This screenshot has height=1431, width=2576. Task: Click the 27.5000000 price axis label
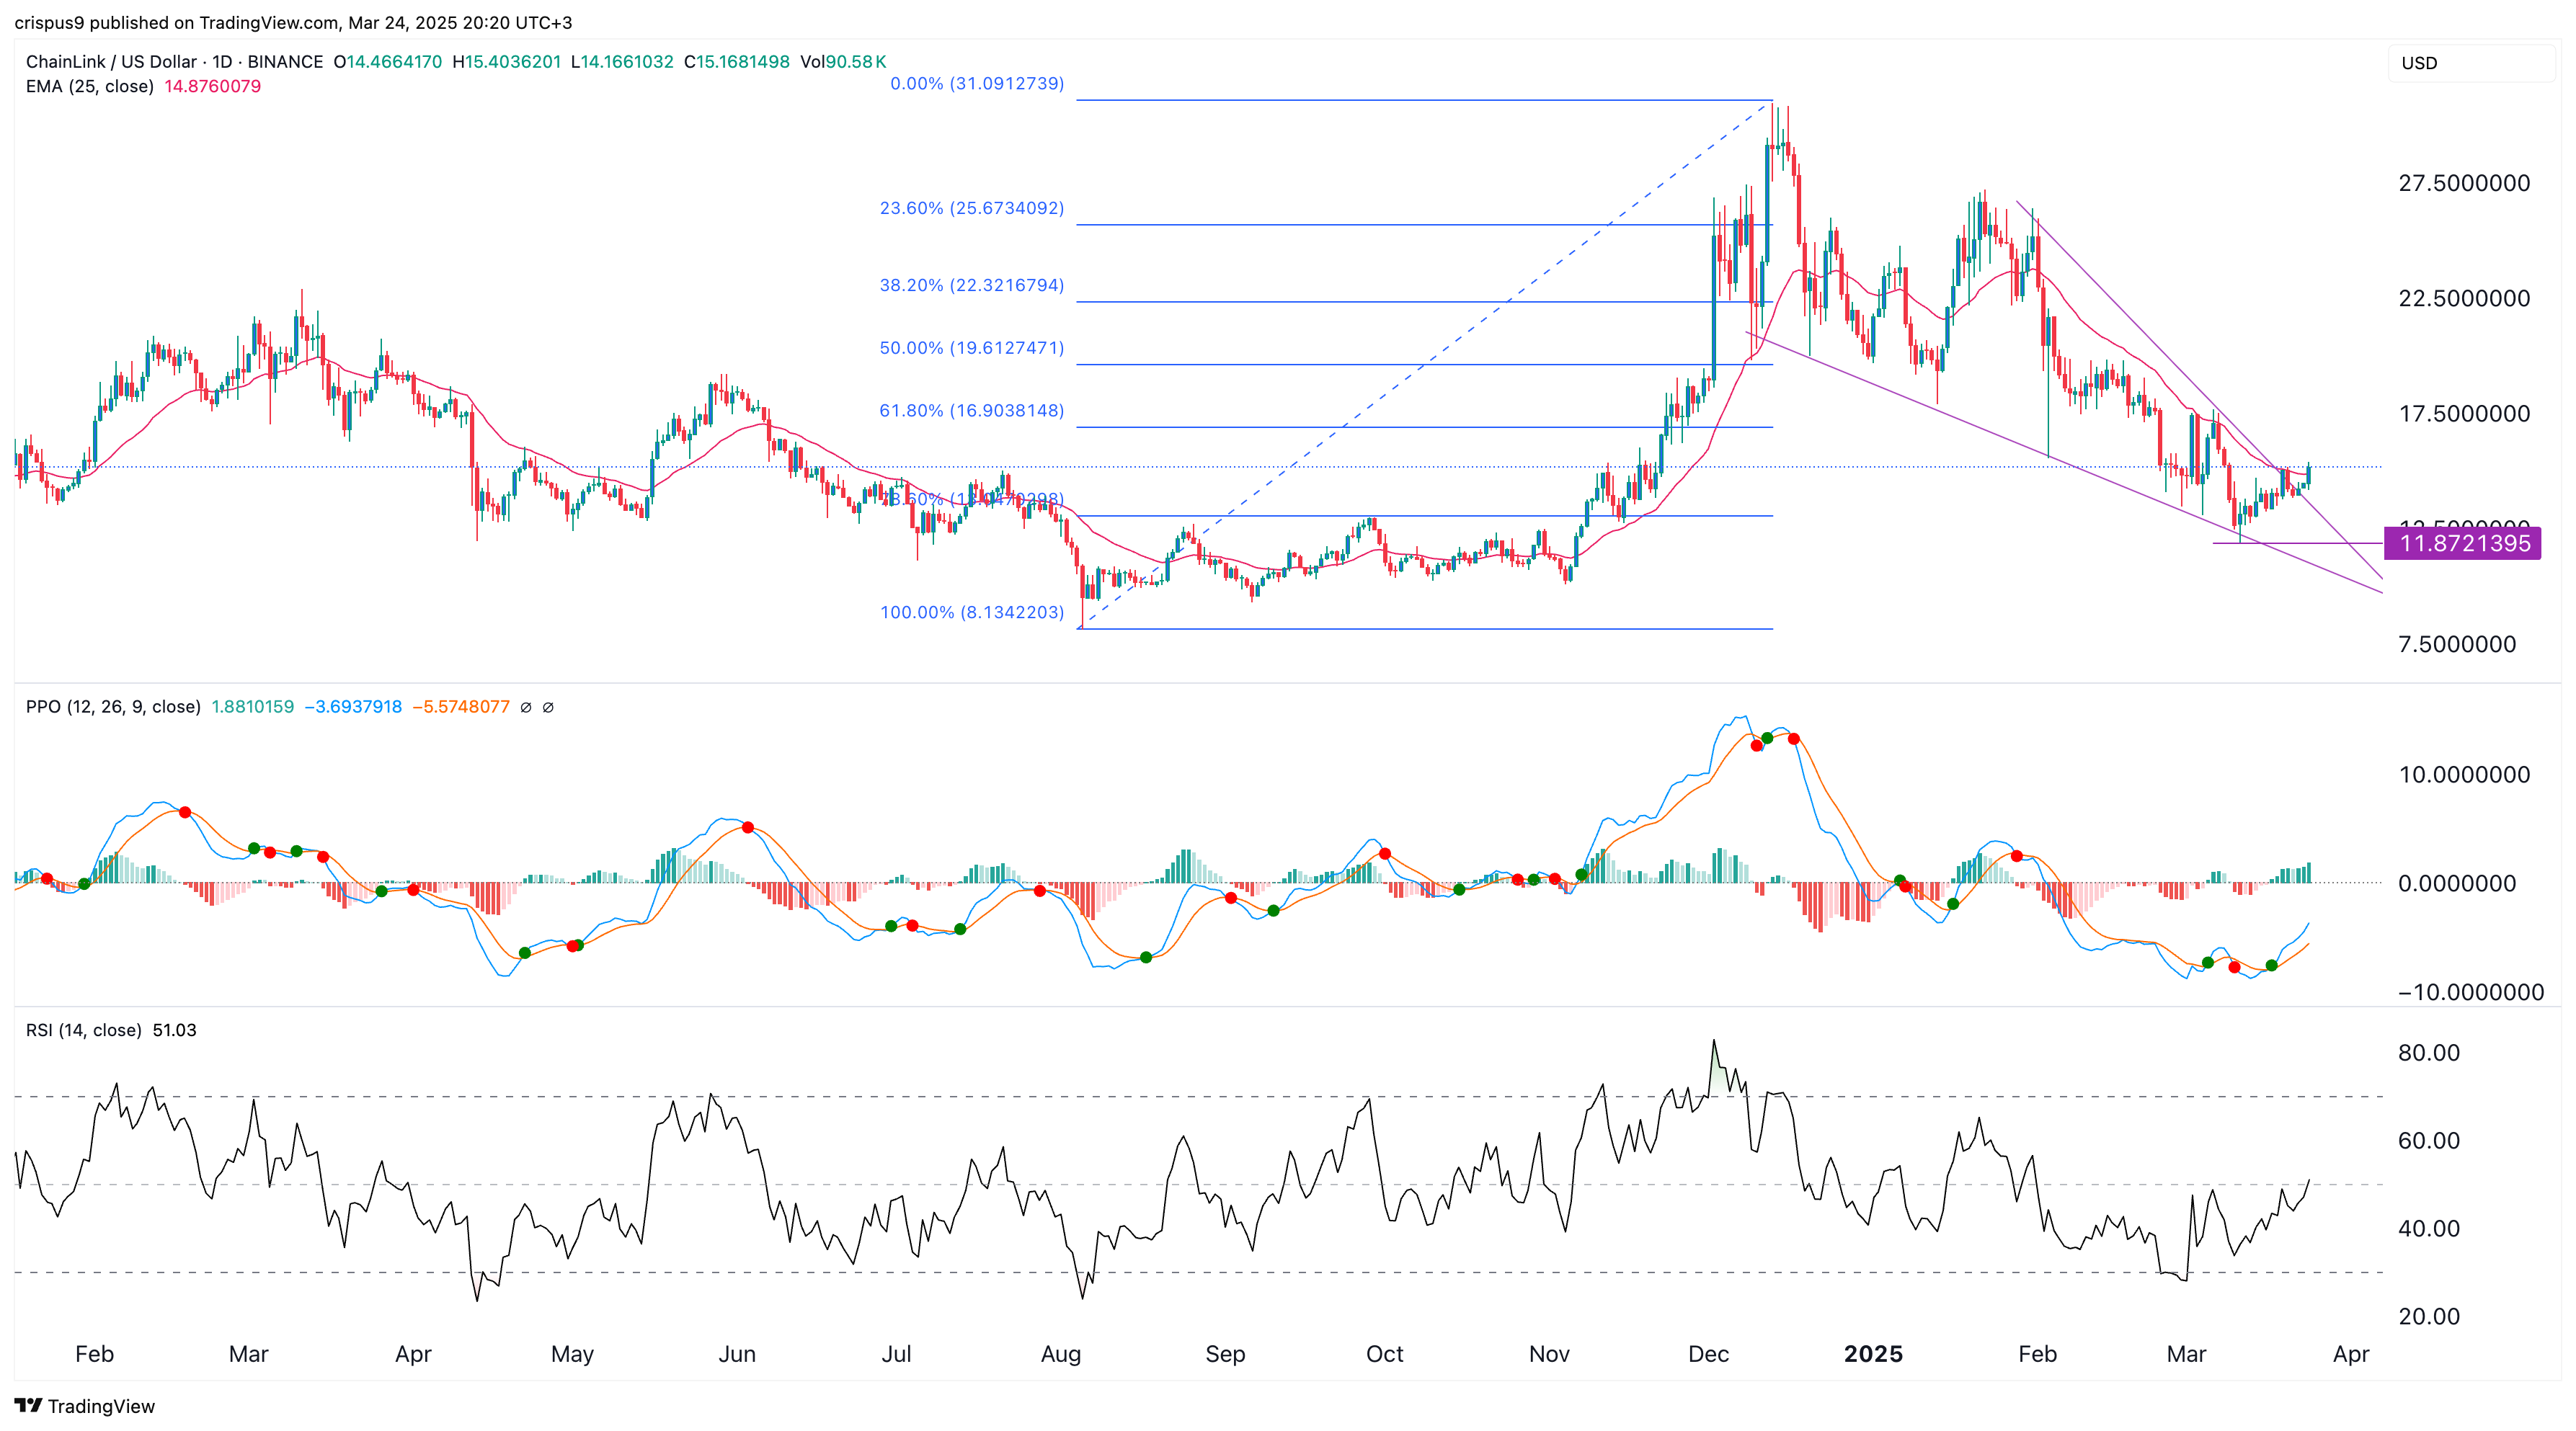point(2464,183)
